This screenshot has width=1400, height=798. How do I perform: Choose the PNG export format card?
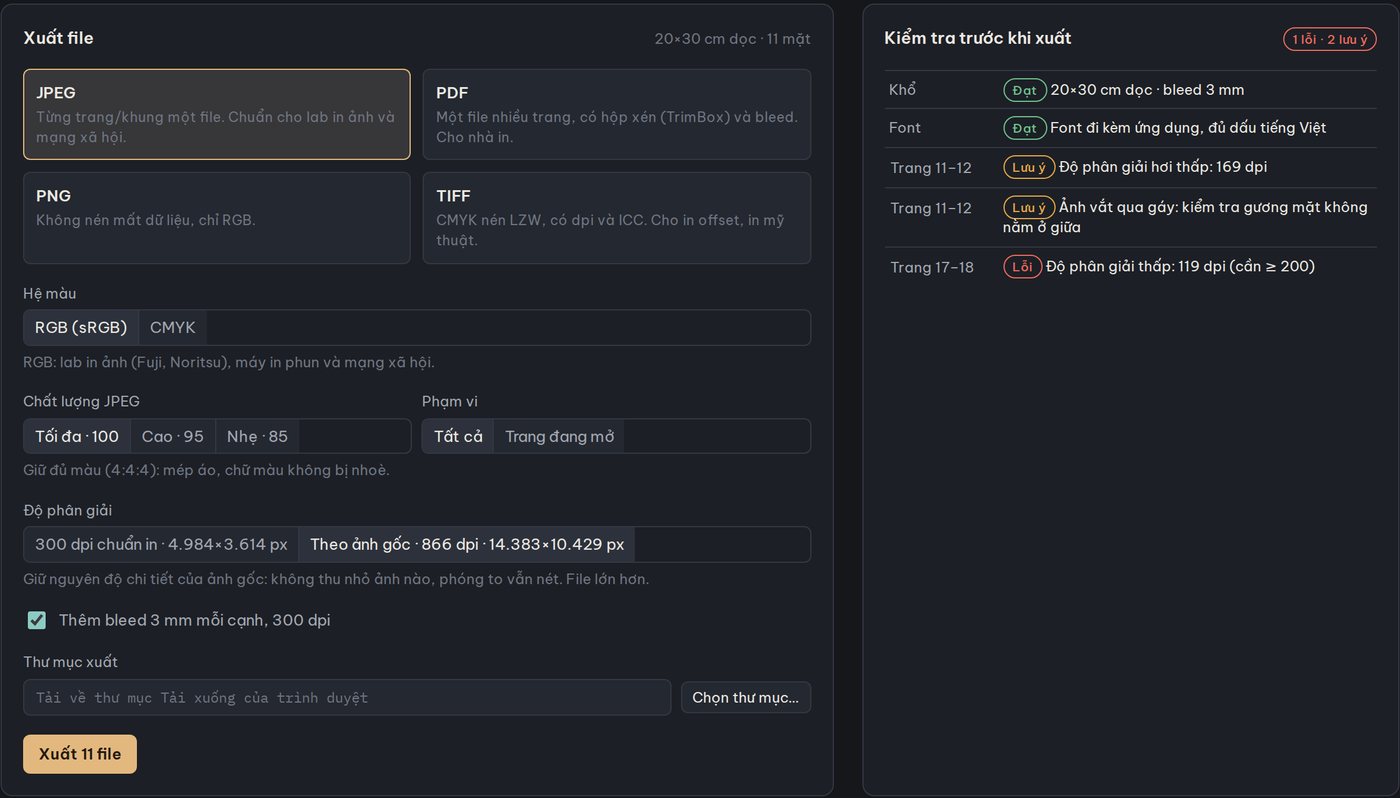click(217, 218)
